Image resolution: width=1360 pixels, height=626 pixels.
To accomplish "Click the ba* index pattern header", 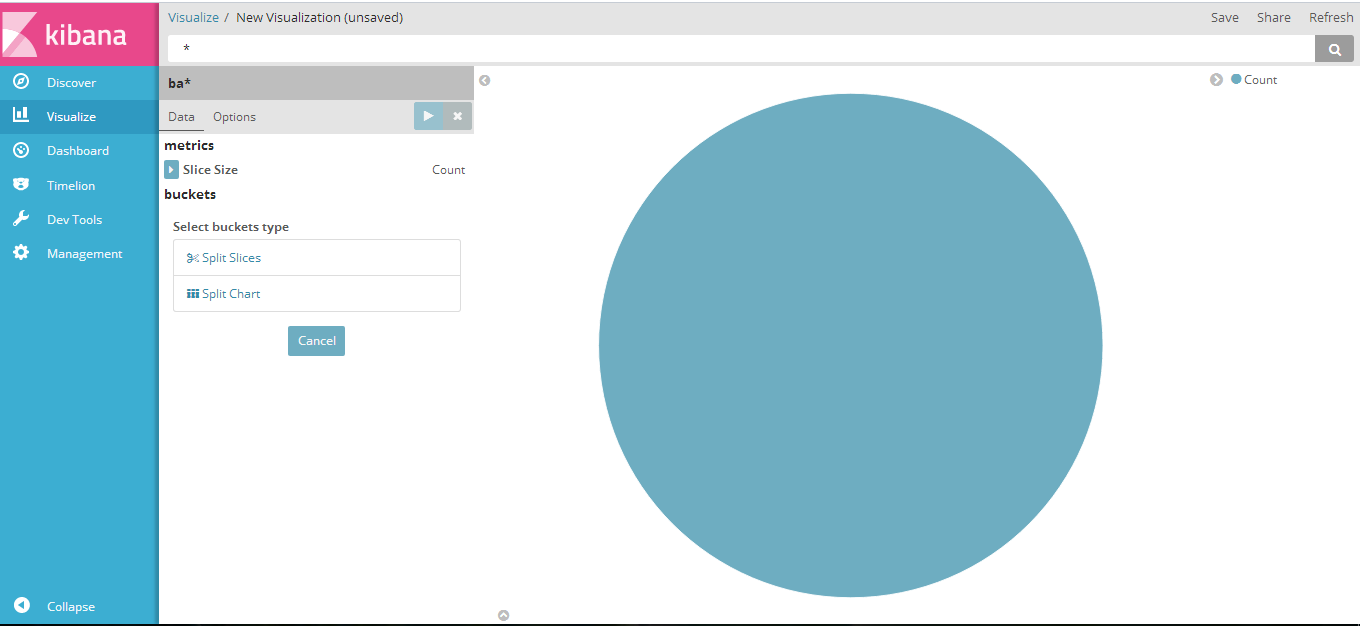I will point(316,83).
